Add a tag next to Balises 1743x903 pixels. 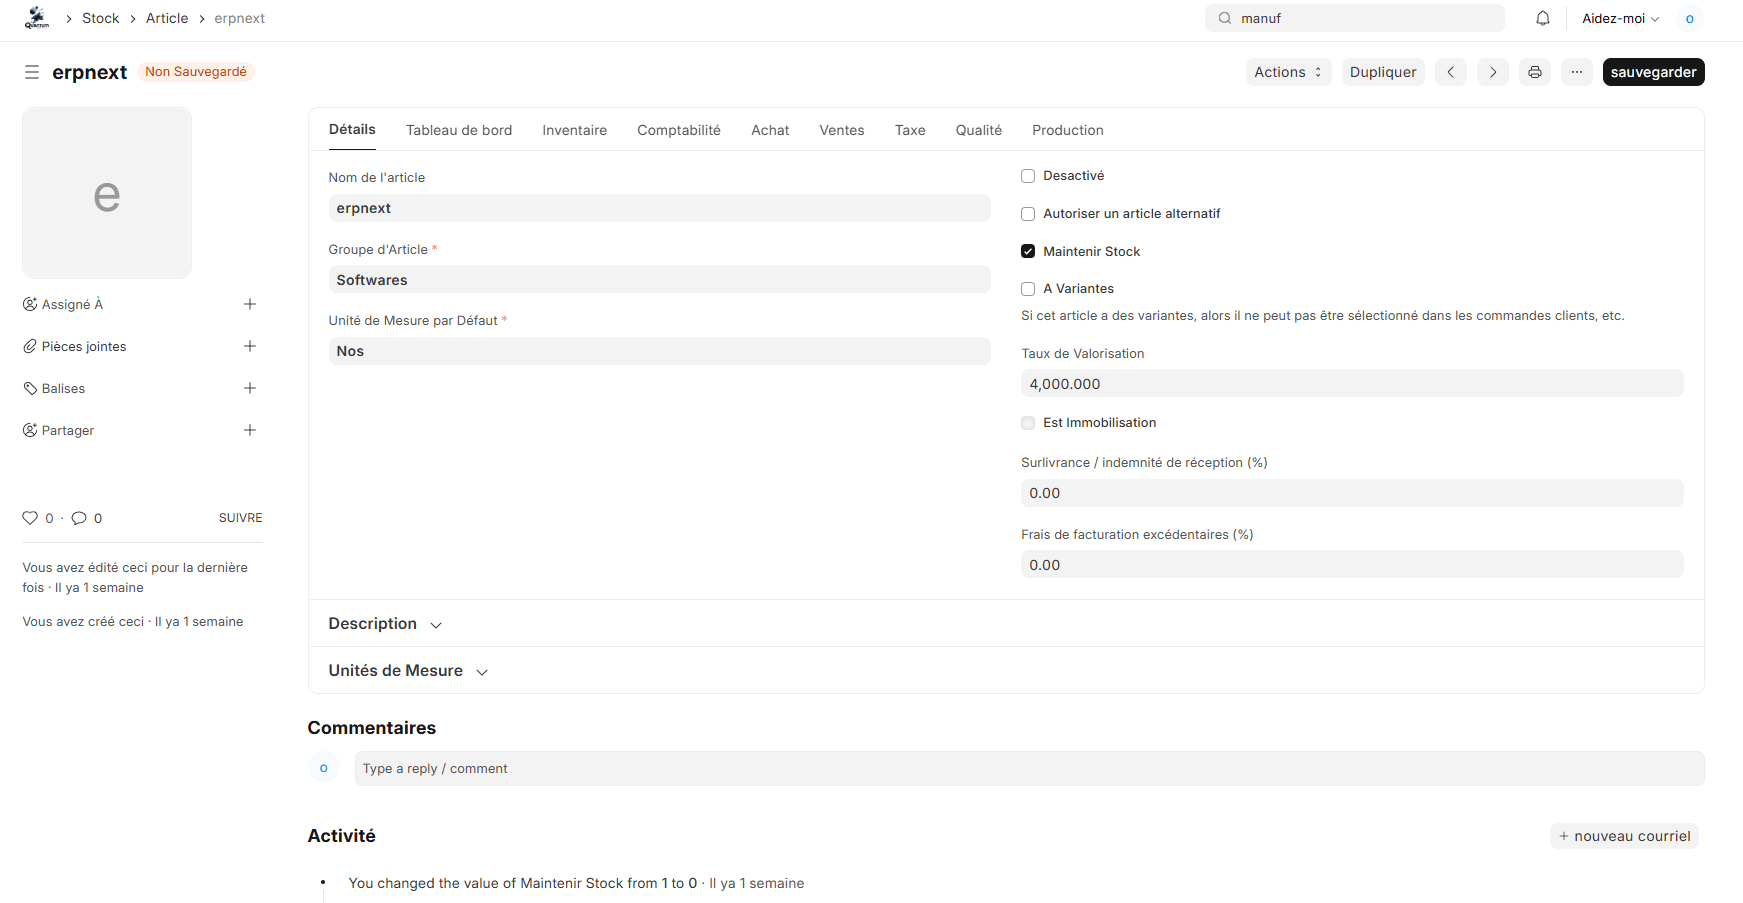250,388
